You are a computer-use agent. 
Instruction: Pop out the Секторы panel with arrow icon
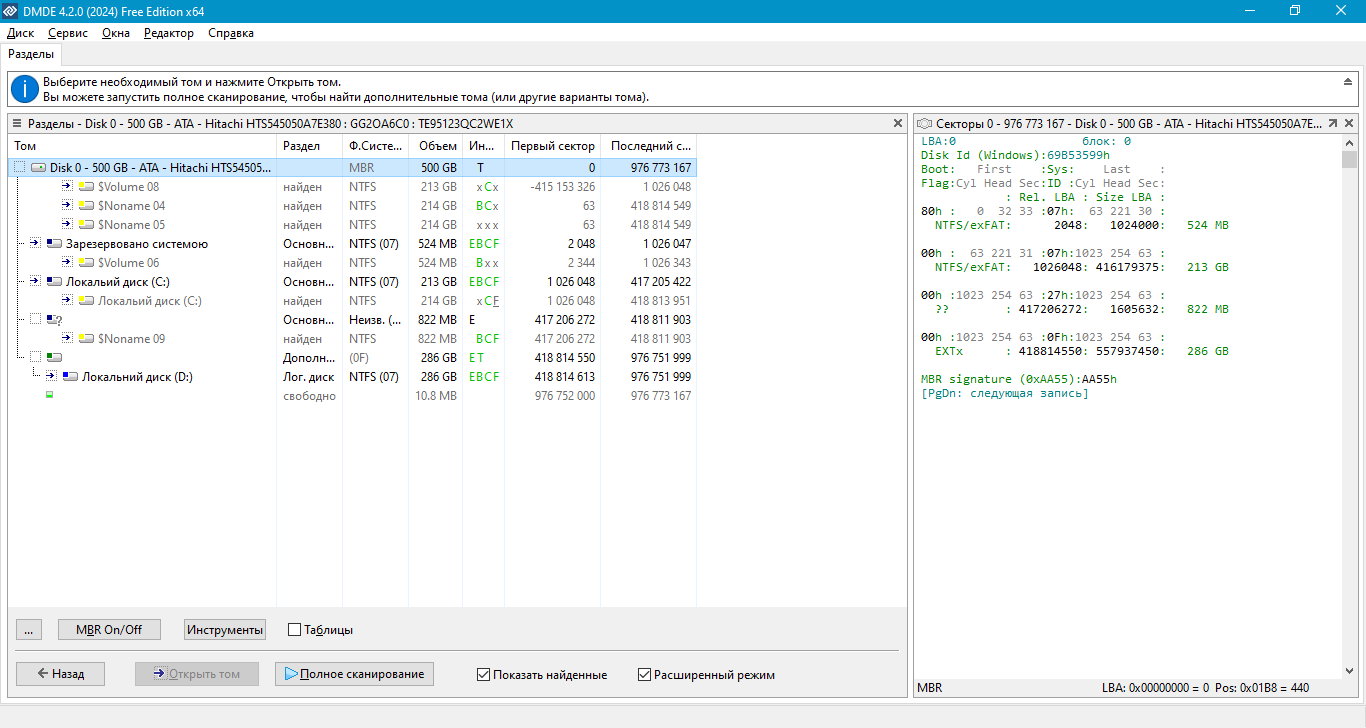coord(1331,123)
